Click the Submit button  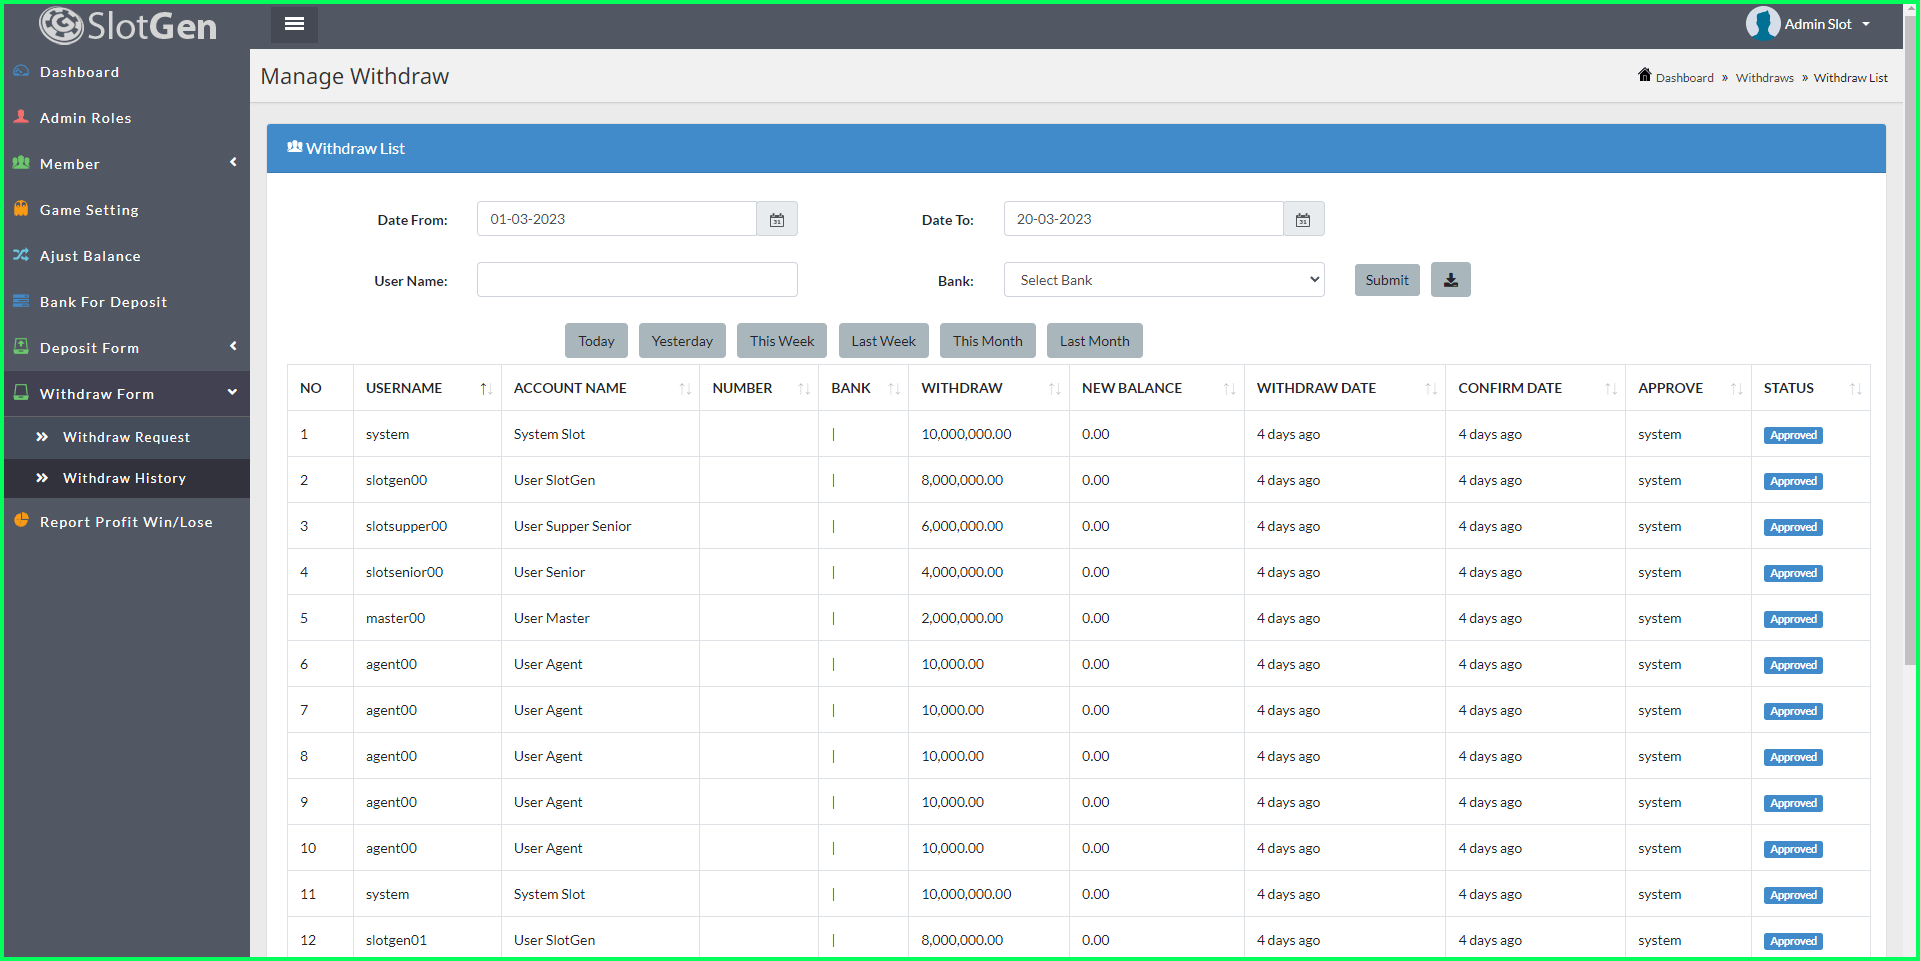[1386, 279]
